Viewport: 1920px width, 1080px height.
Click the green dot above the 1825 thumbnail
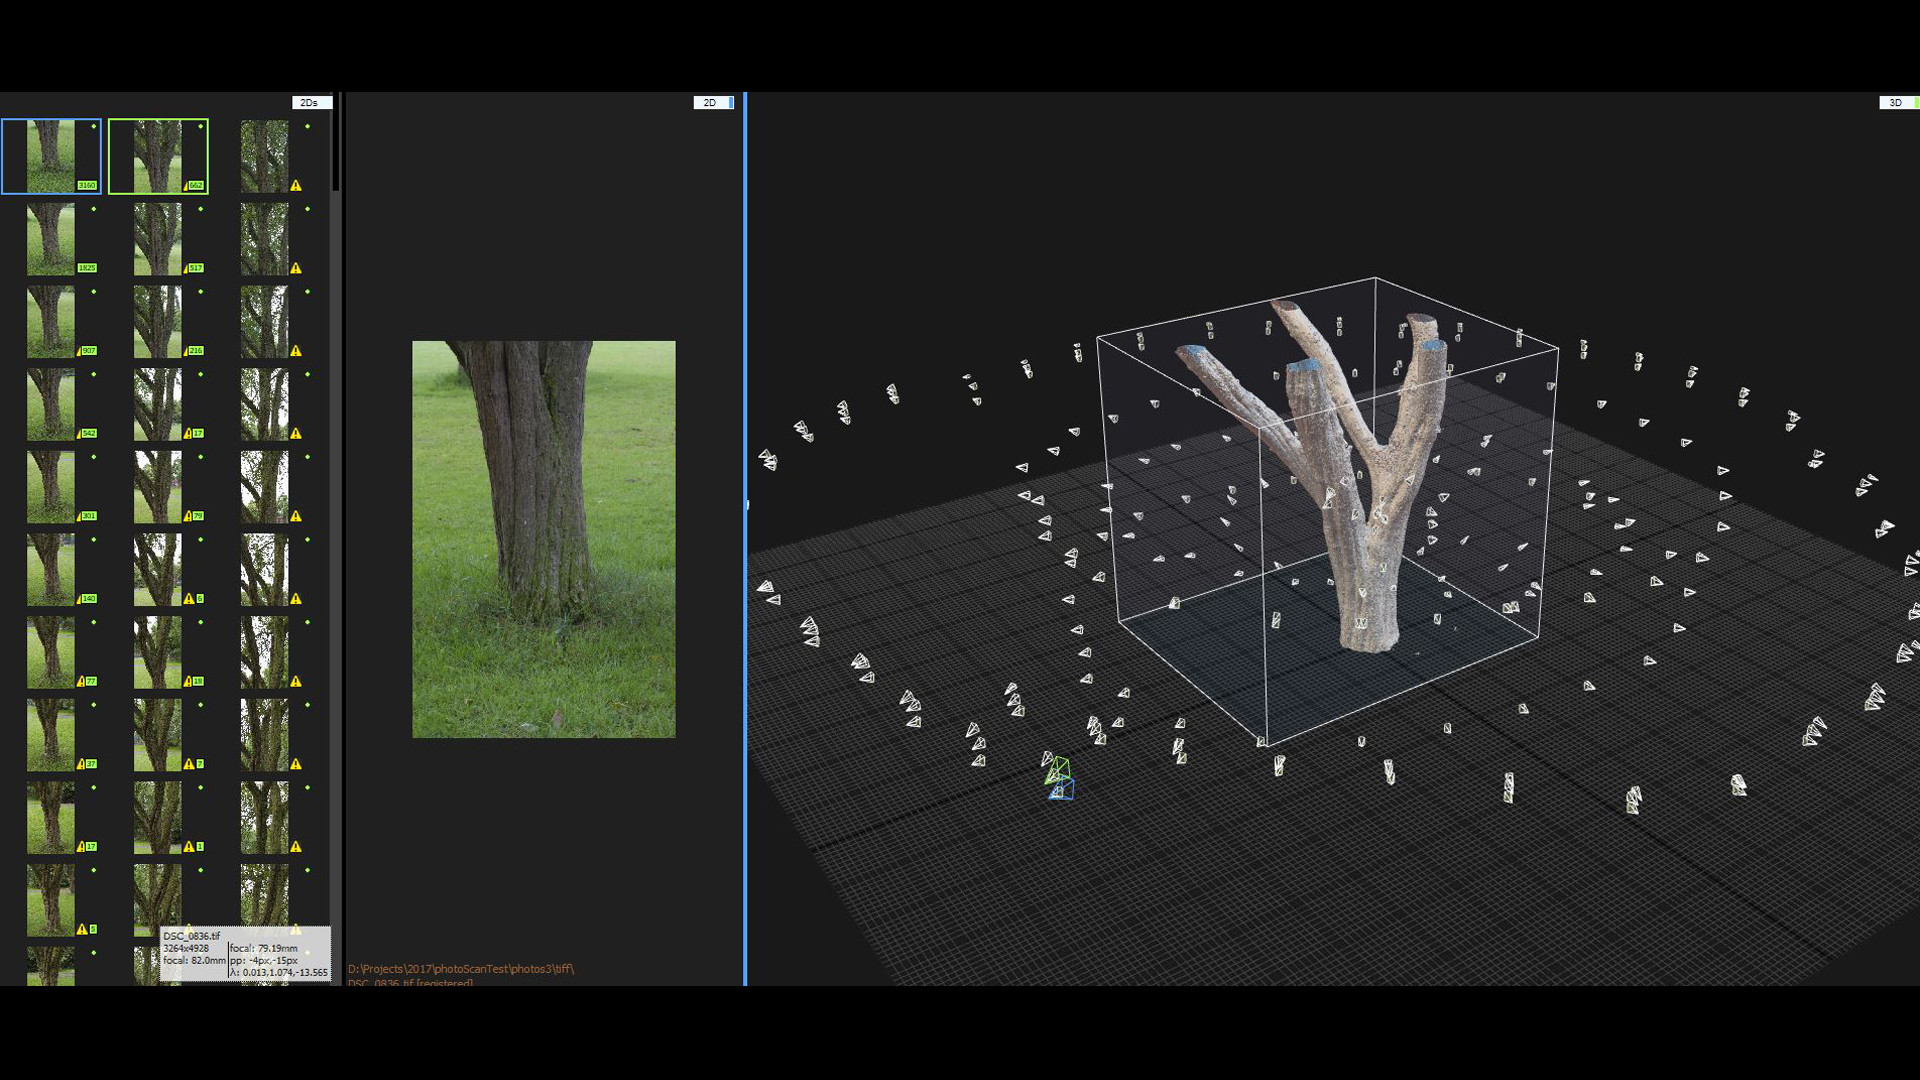coord(94,210)
